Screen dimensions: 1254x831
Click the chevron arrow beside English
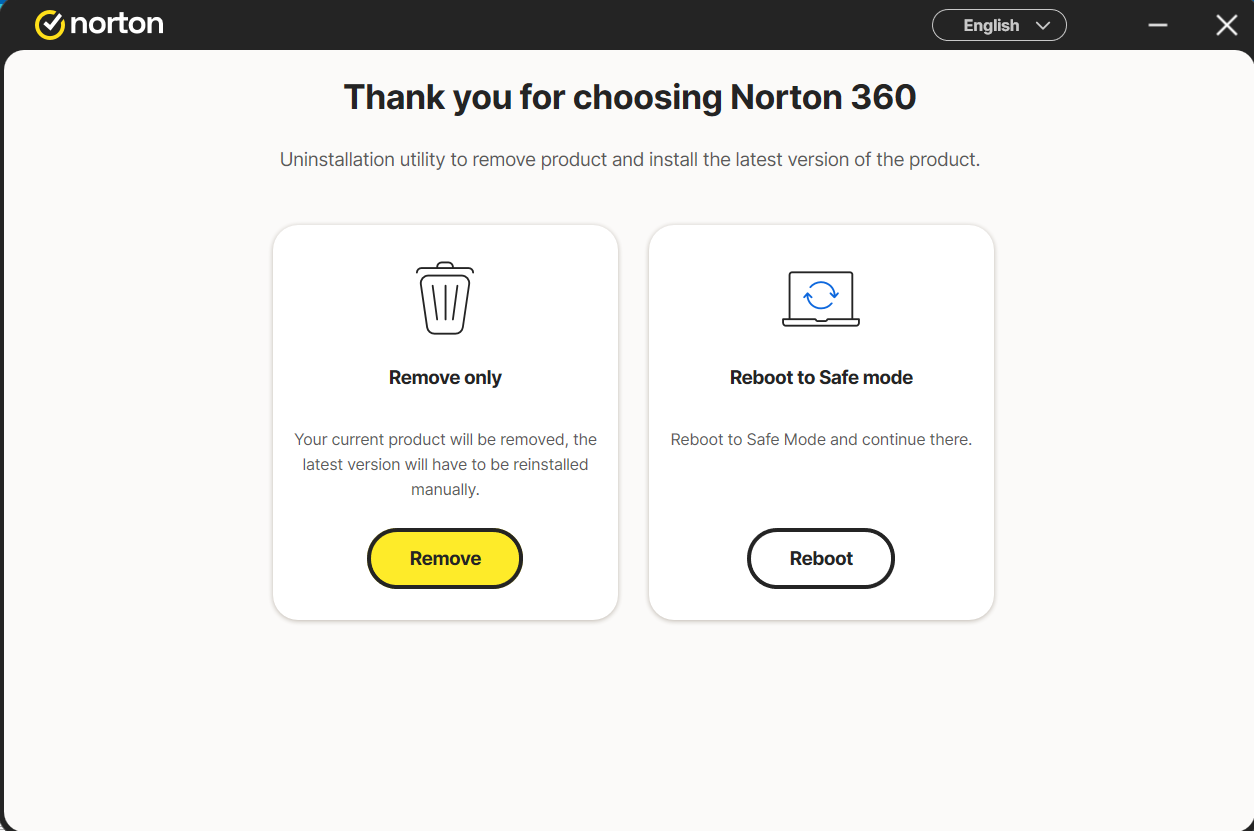[1043, 25]
